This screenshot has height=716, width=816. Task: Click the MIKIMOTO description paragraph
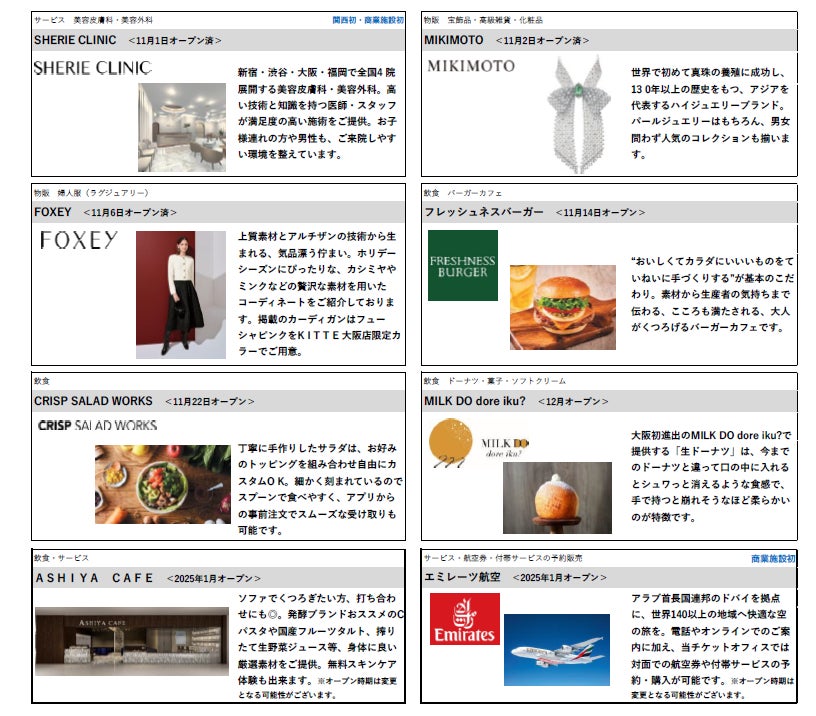[x=711, y=113]
